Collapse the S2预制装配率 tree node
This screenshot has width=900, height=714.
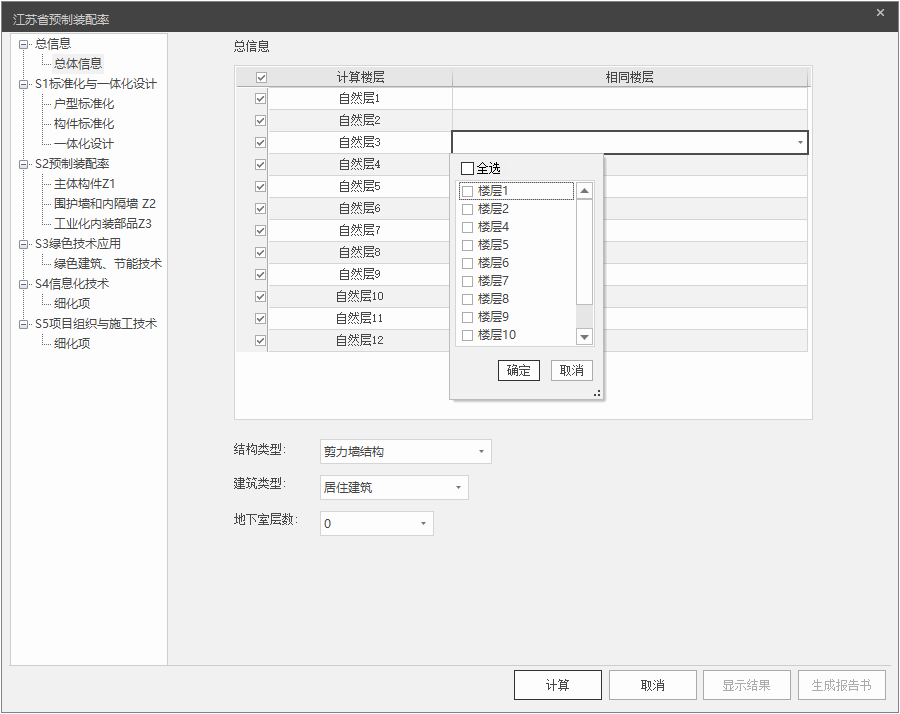24,164
